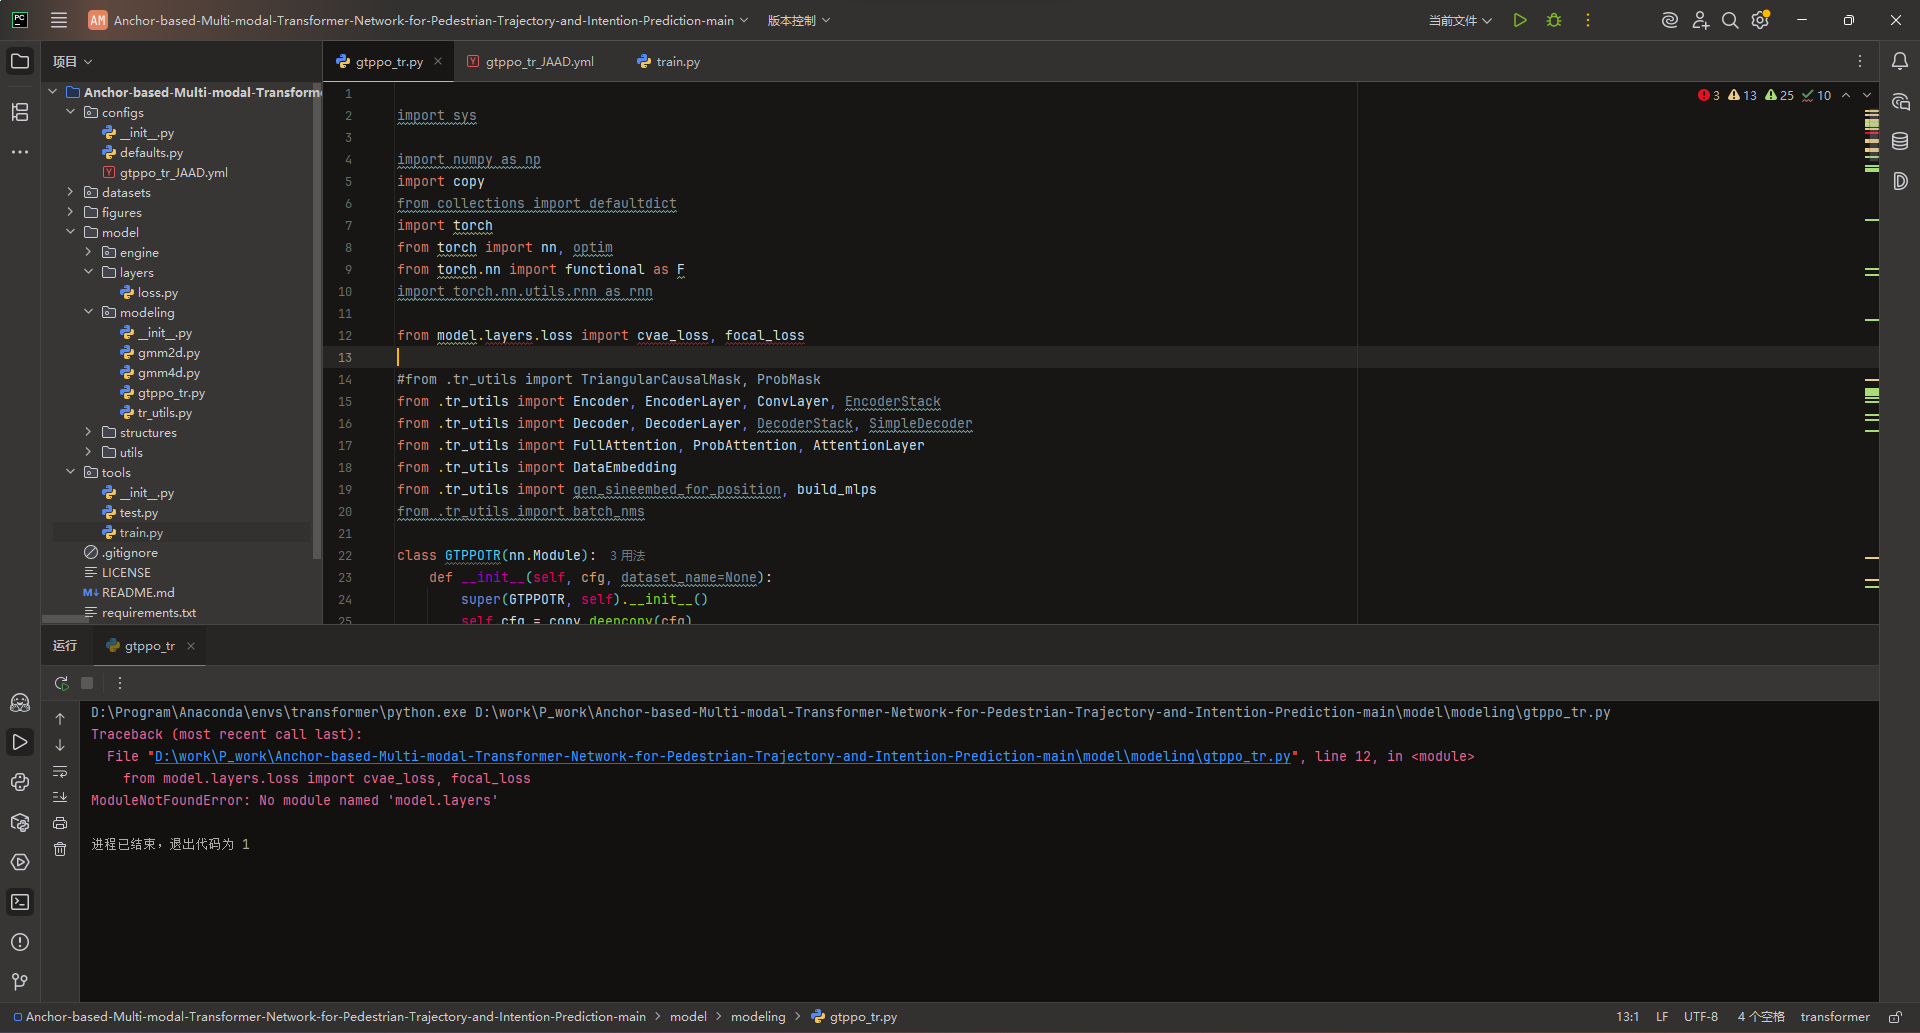
Task: Change LF line separator in status bar
Action: coord(1662,1017)
